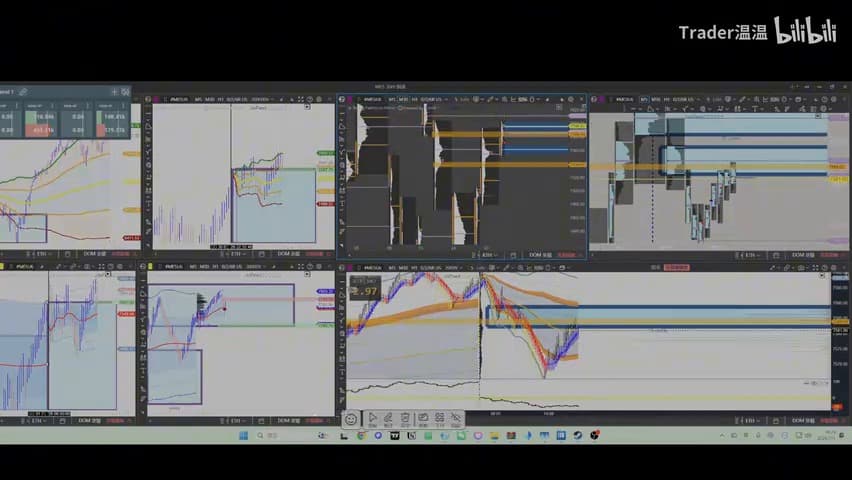Open 2000V dropdown in large bottom chart header

coord(453,267)
